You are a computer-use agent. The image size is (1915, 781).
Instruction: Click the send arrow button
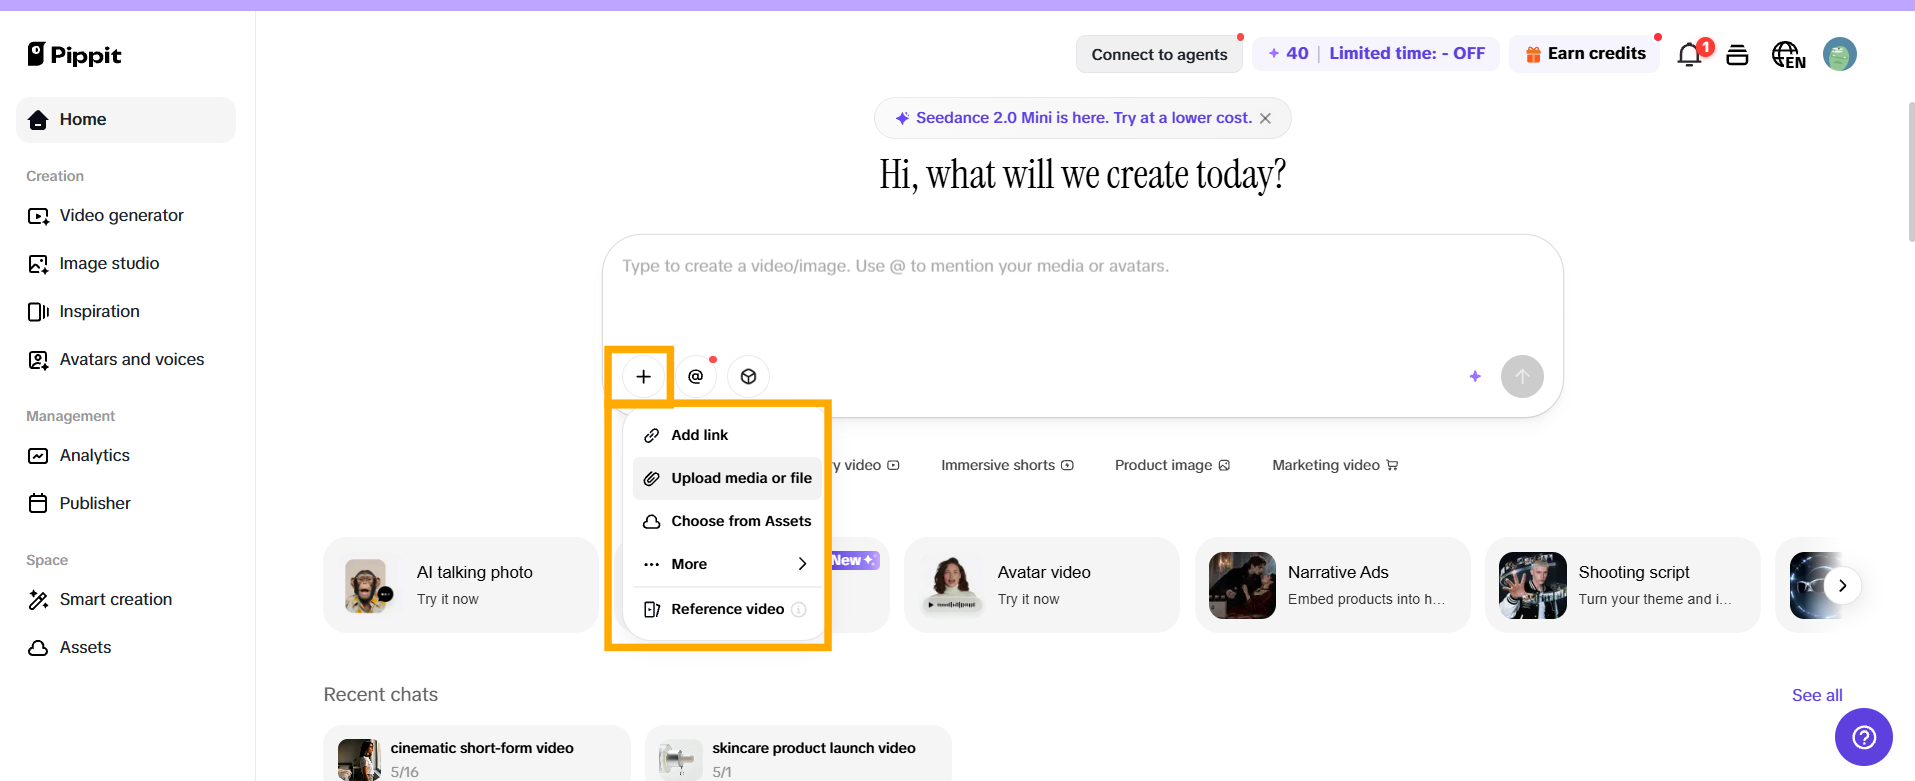pyautogui.click(x=1522, y=377)
